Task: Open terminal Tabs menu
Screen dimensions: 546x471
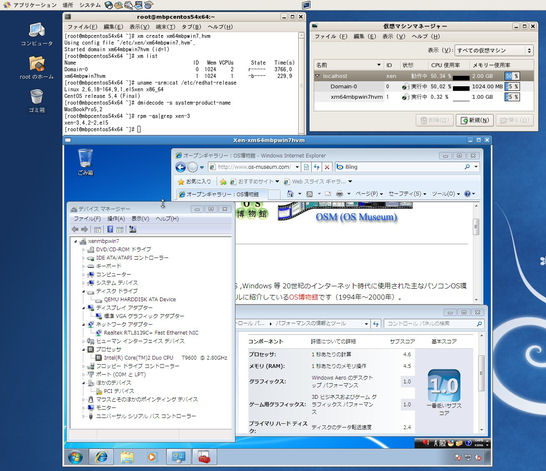Action: pos(191,27)
